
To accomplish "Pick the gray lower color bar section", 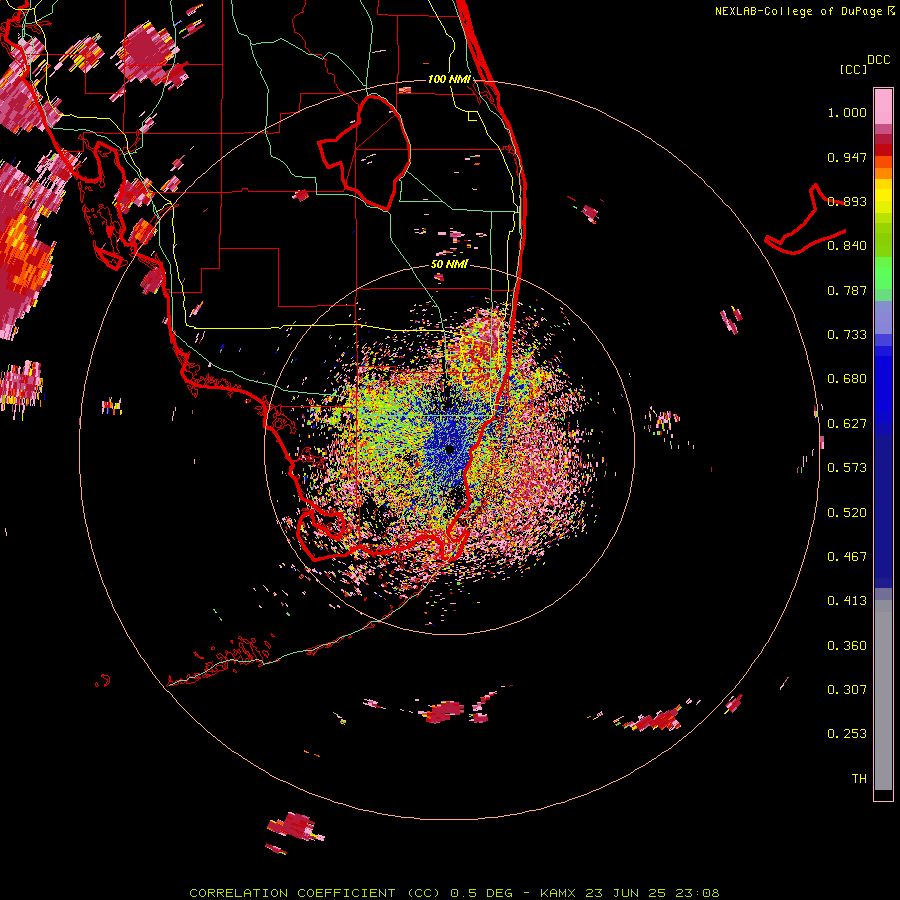I will tap(883, 695).
